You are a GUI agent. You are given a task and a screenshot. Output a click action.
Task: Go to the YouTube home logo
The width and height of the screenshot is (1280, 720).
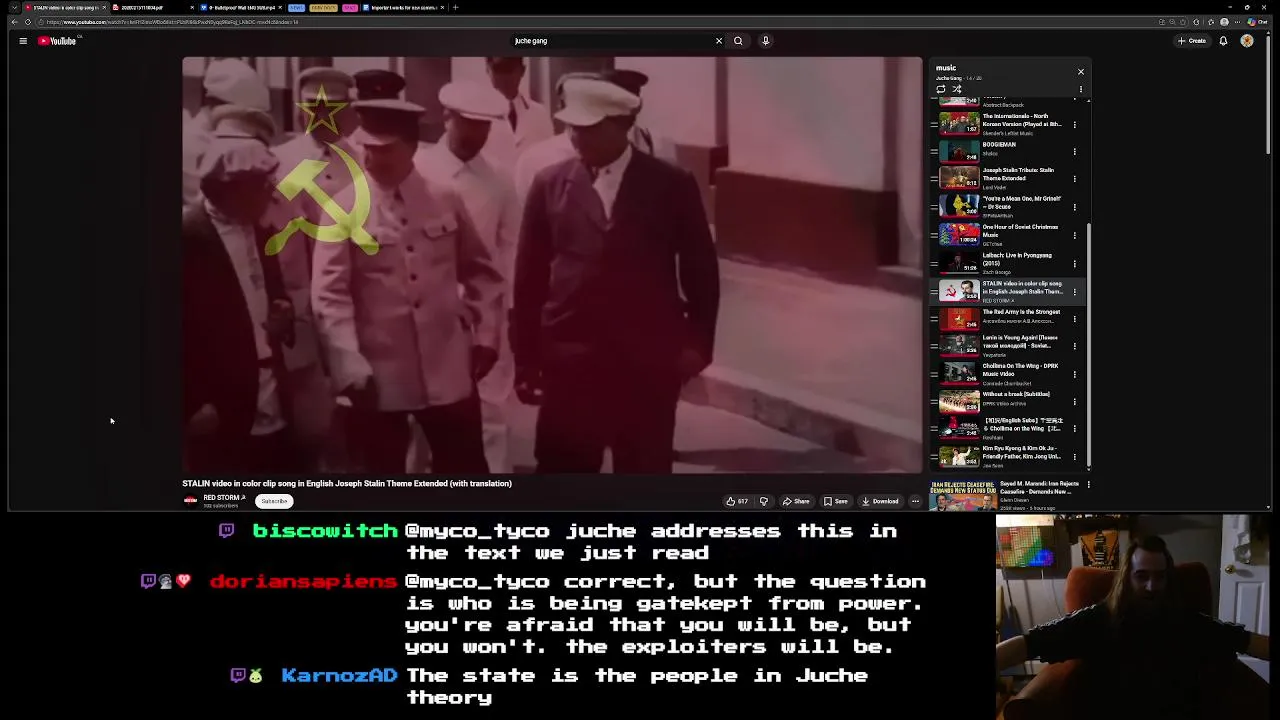57,41
